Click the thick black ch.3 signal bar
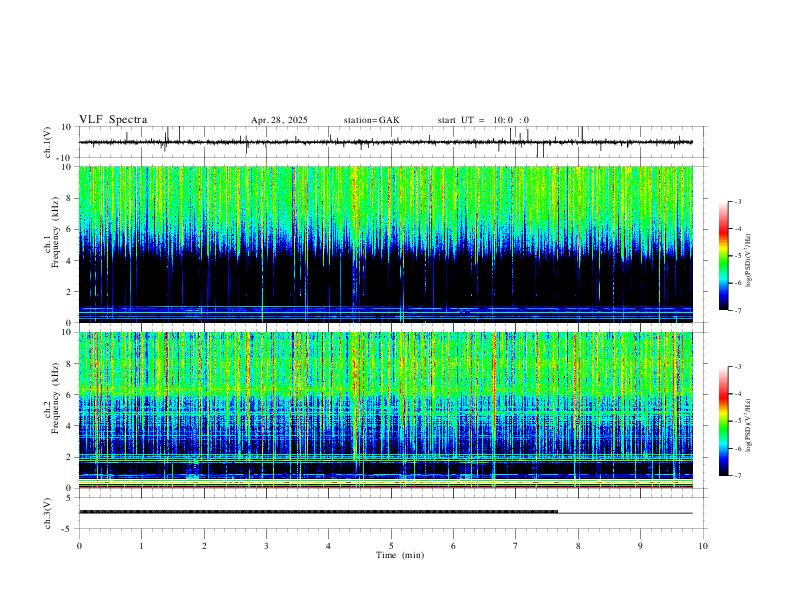The height and width of the screenshot is (612, 792). (318, 512)
